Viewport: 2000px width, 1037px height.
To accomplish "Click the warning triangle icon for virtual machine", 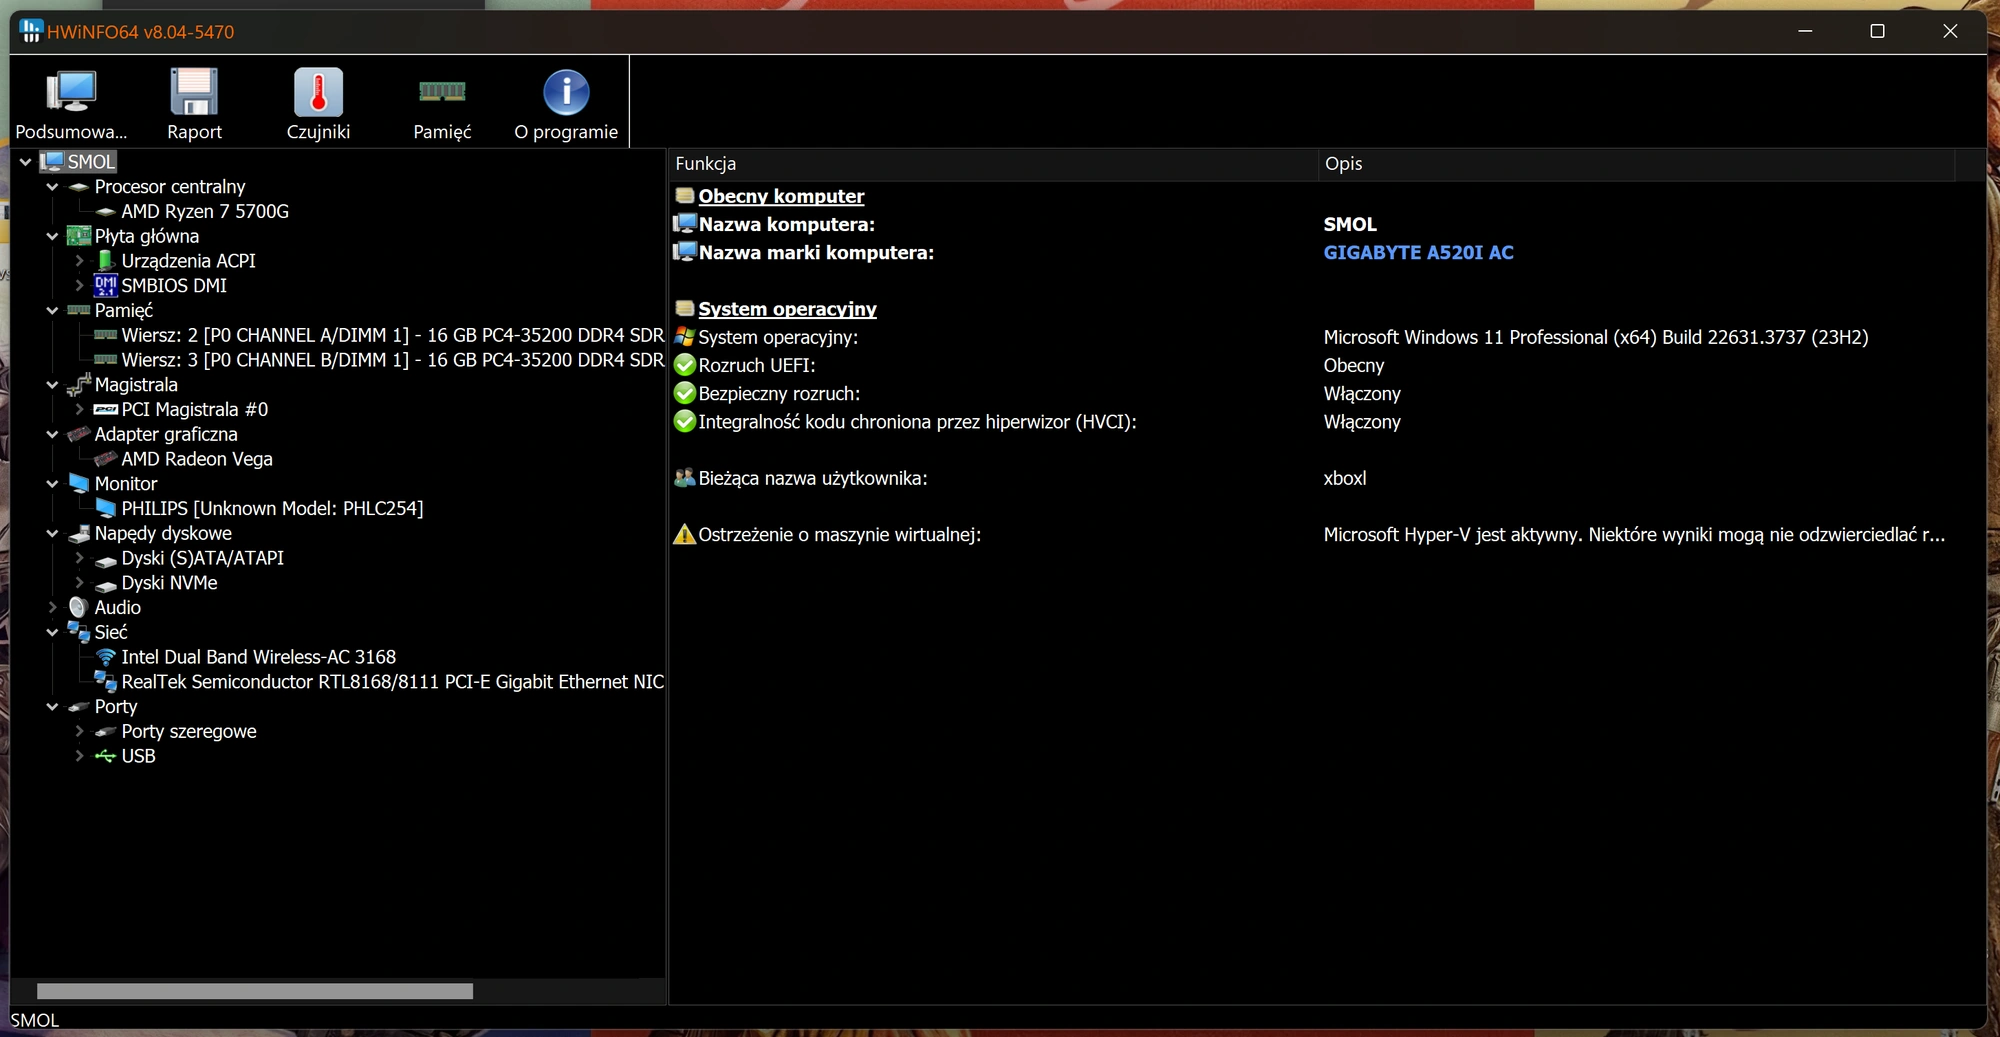I will pyautogui.click(x=684, y=534).
